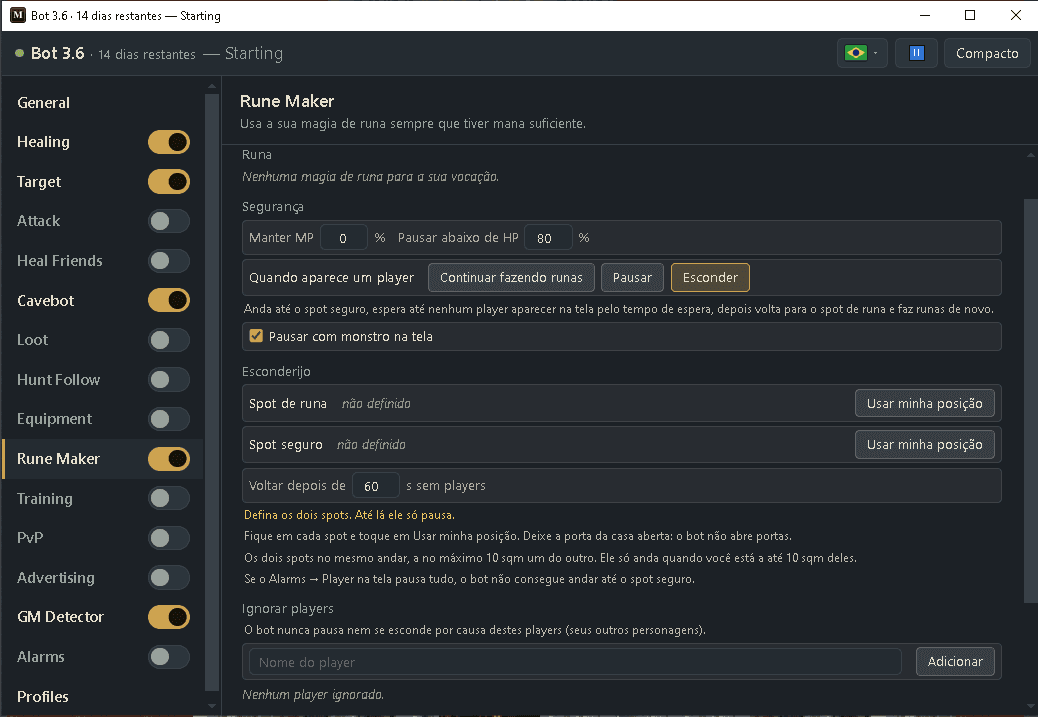The height and width of the screenshot is (717, 1038).
Task: Open the Attack section label
Action: pos(38,221)
